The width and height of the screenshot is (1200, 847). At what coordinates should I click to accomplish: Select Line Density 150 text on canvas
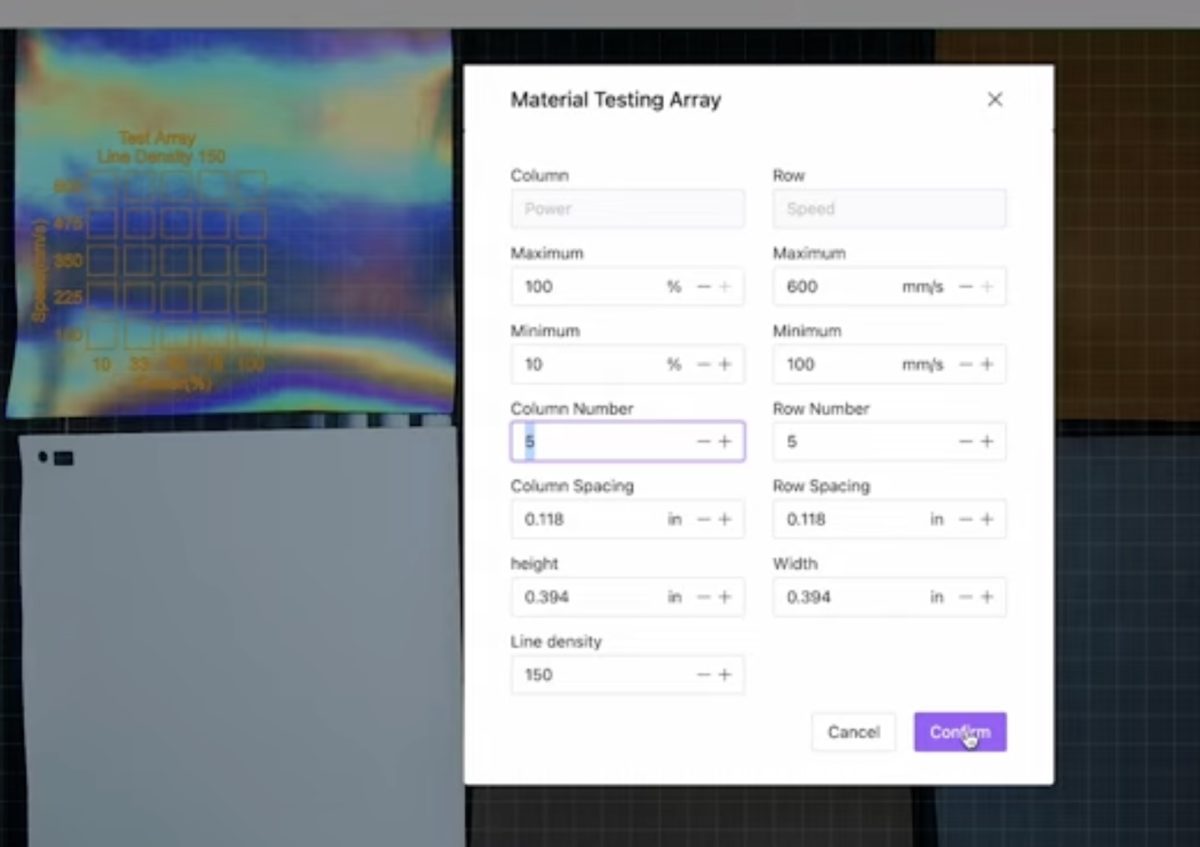(161, 156)
